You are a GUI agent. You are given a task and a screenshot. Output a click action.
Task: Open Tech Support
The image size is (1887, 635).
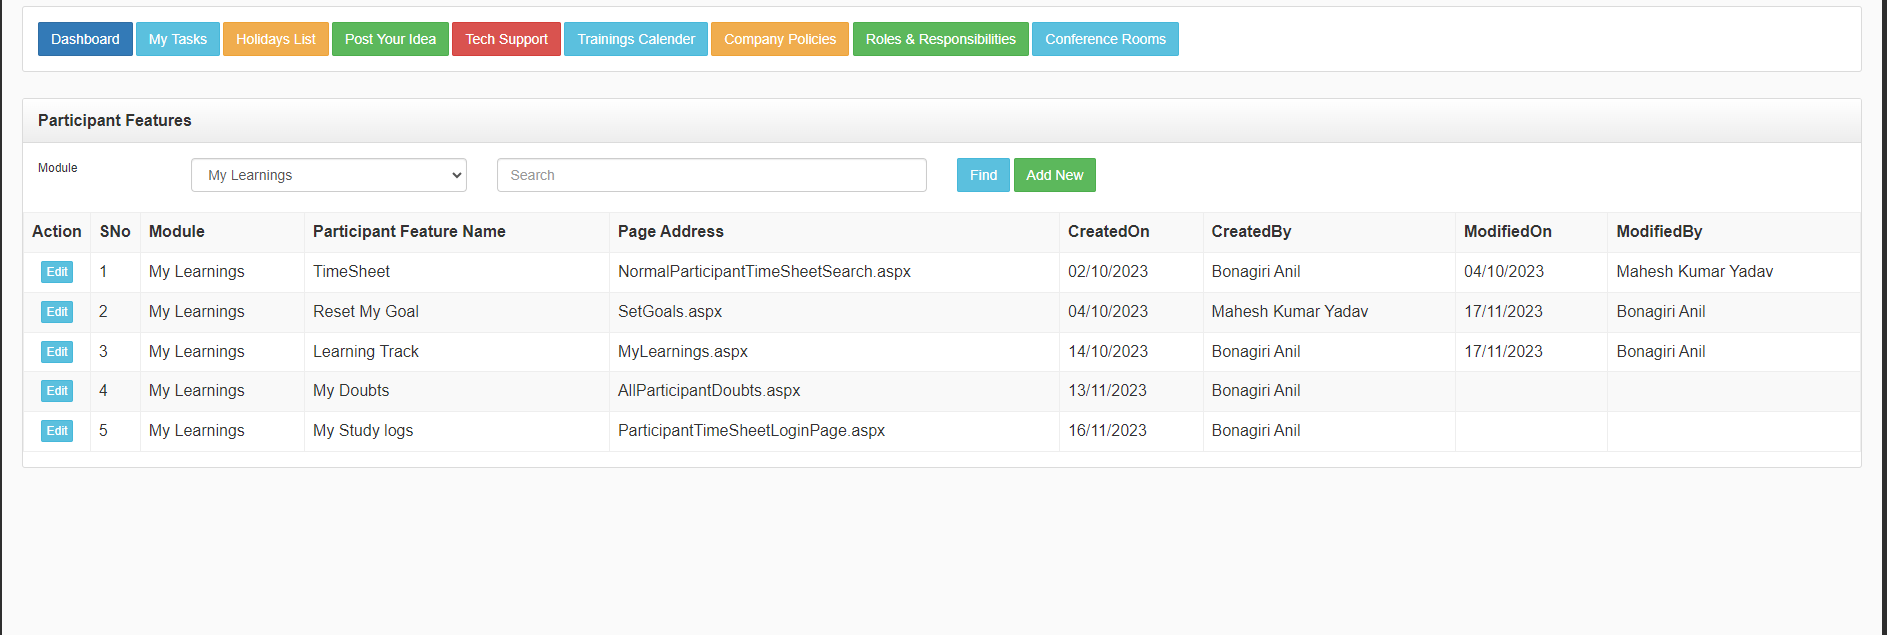point(506,39)
